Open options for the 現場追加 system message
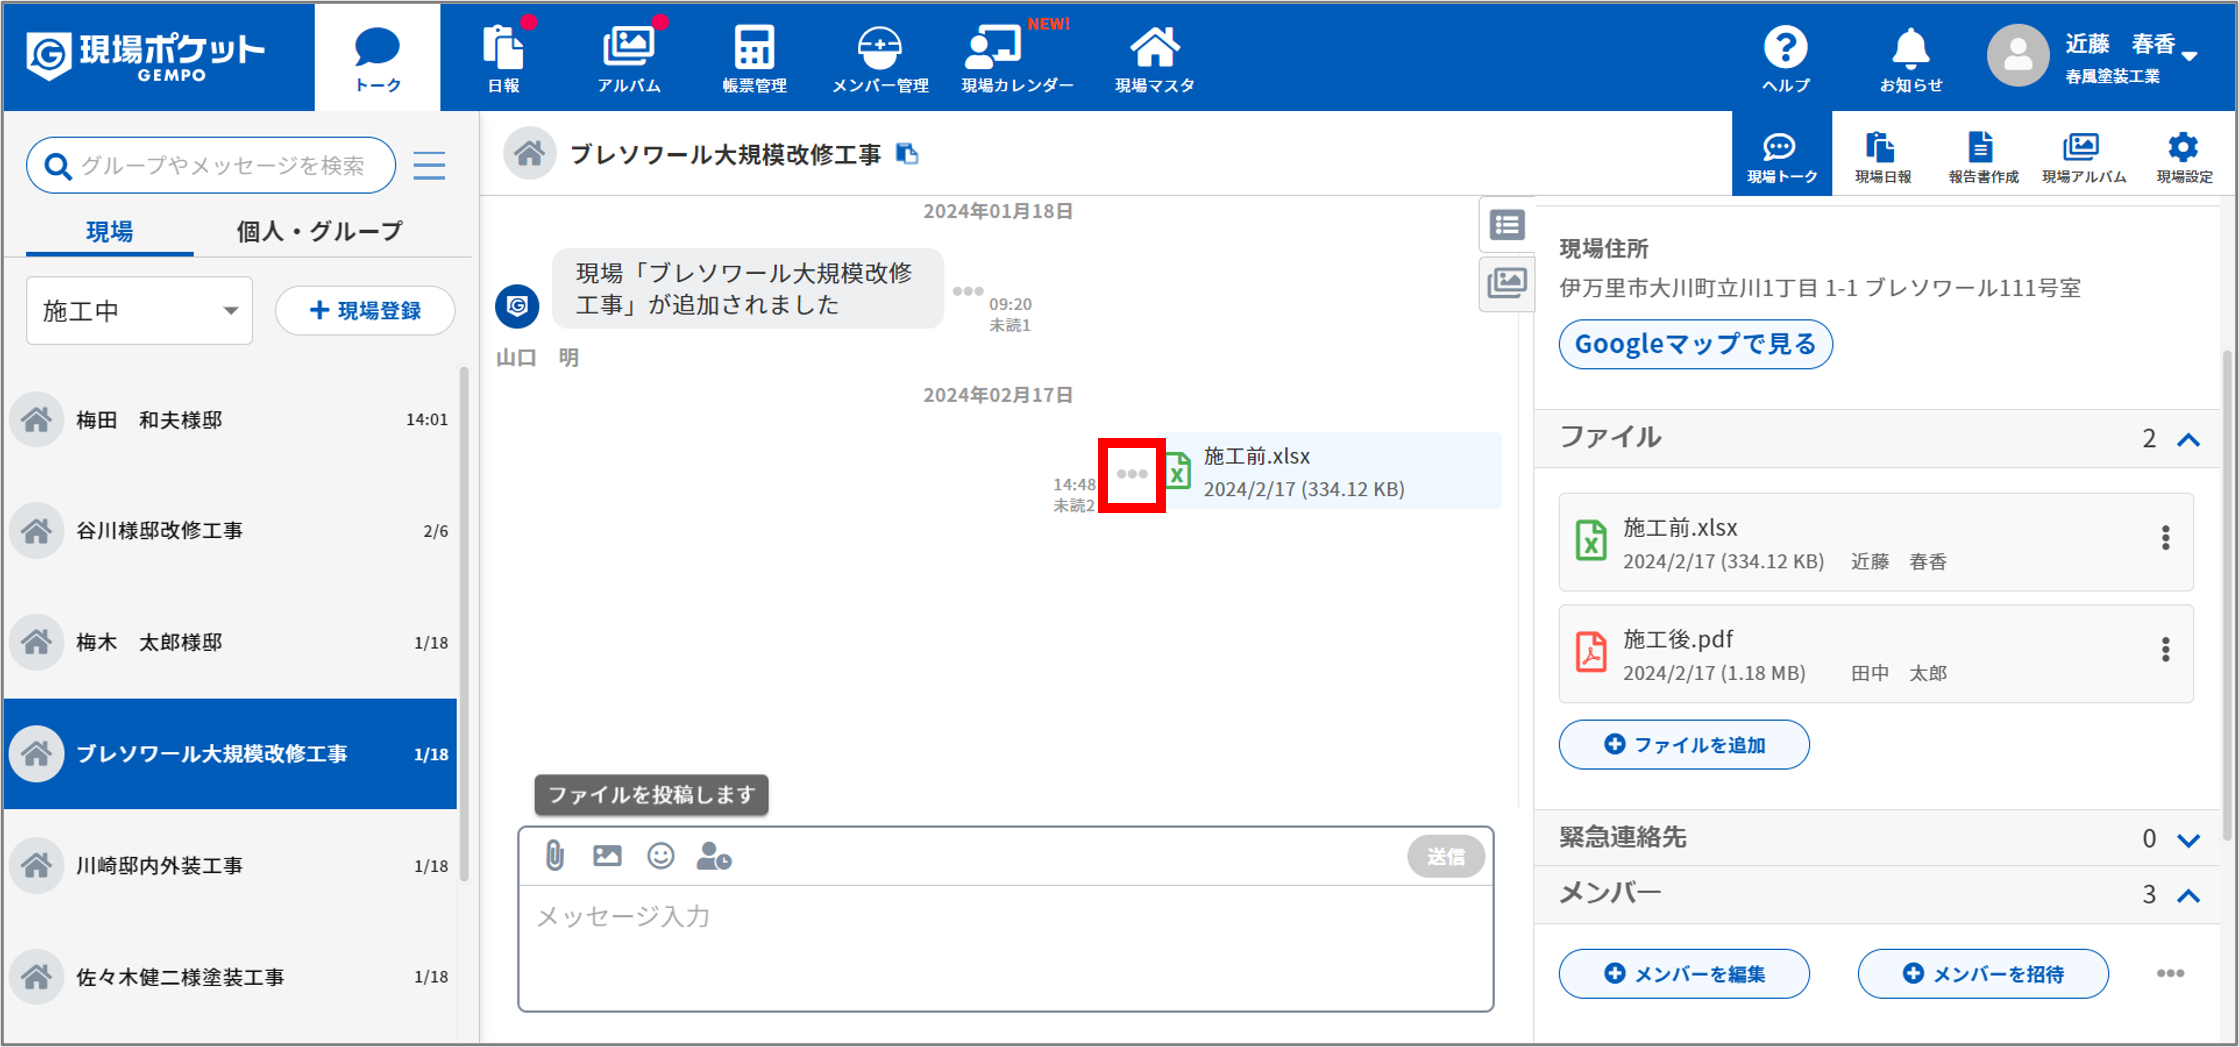The width and height of the screenshot is (2239, 1047). tap(967, 291)
